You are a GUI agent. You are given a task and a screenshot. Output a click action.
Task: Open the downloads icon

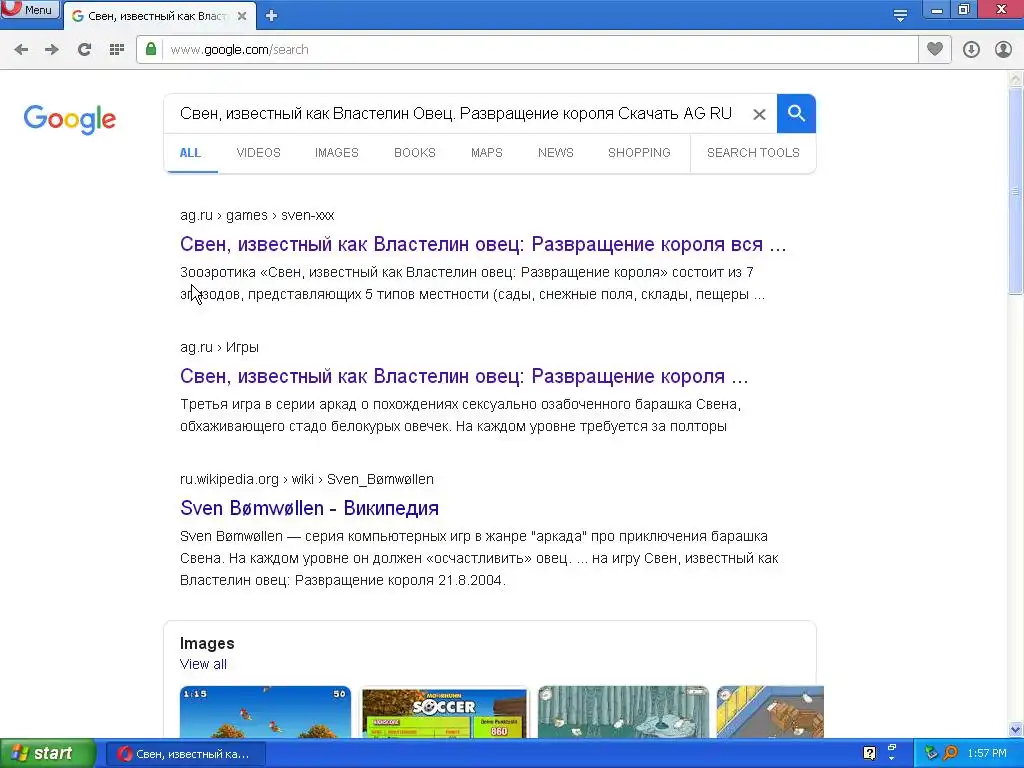pyautogui.click(x=971, y=50)
